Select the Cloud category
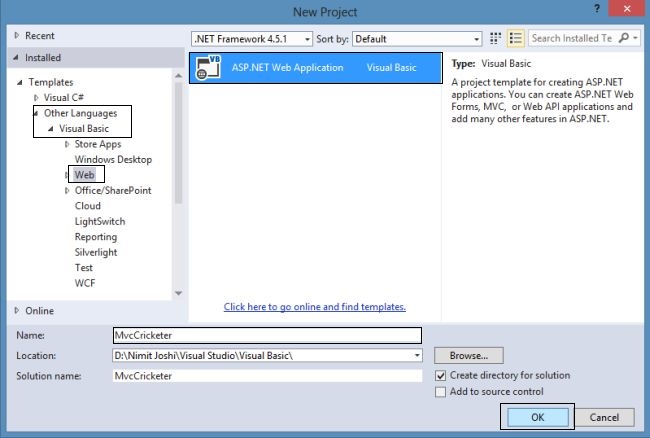The width and height of the screenshot is (650, 438). point(87,206)
